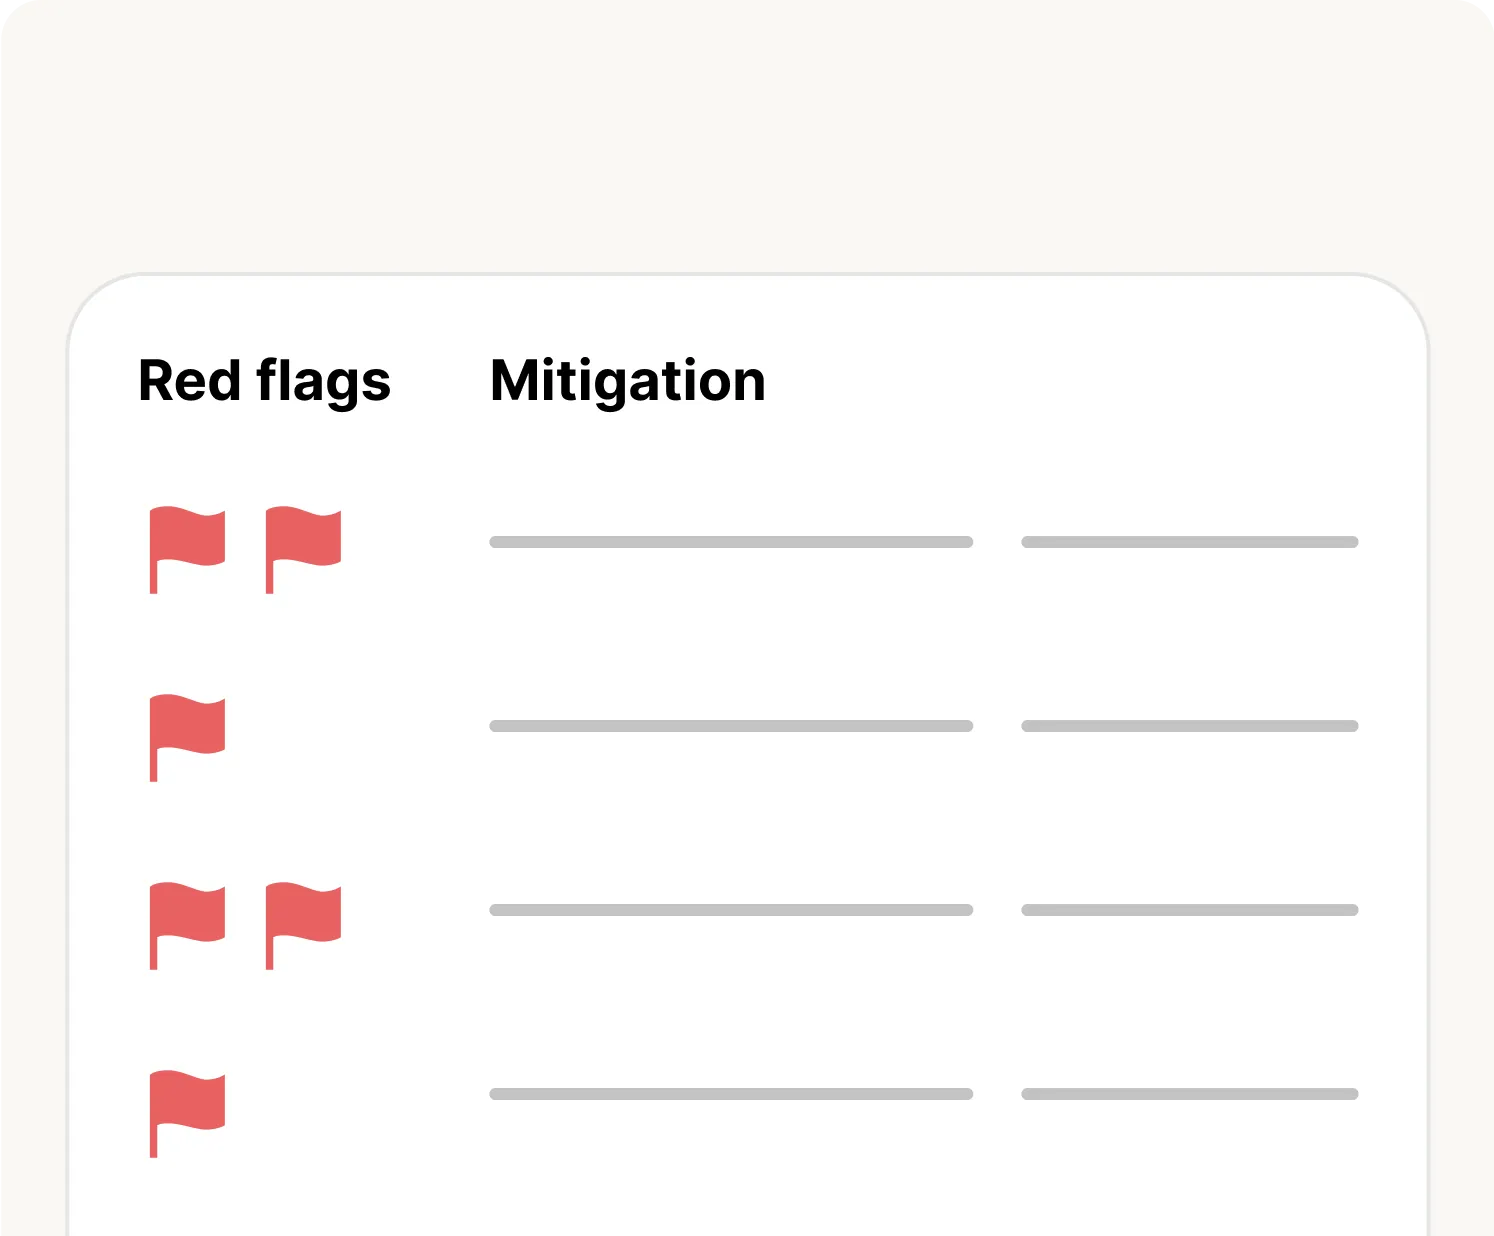The height and width of the screenshot is (1236, 1494).
Task: Click the long gray line in the fourth row
Action: click(x=731, y=1094)
